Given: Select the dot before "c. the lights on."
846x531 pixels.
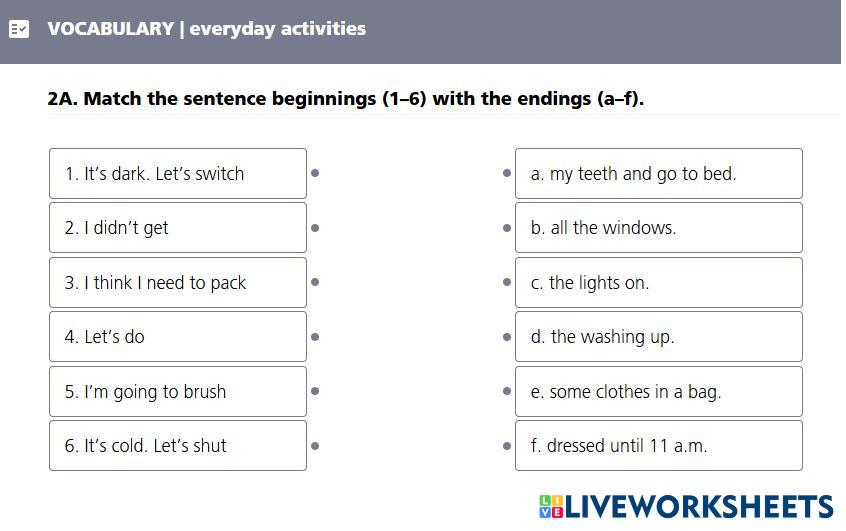Looking at the screenshot, I should click(507, 283).
